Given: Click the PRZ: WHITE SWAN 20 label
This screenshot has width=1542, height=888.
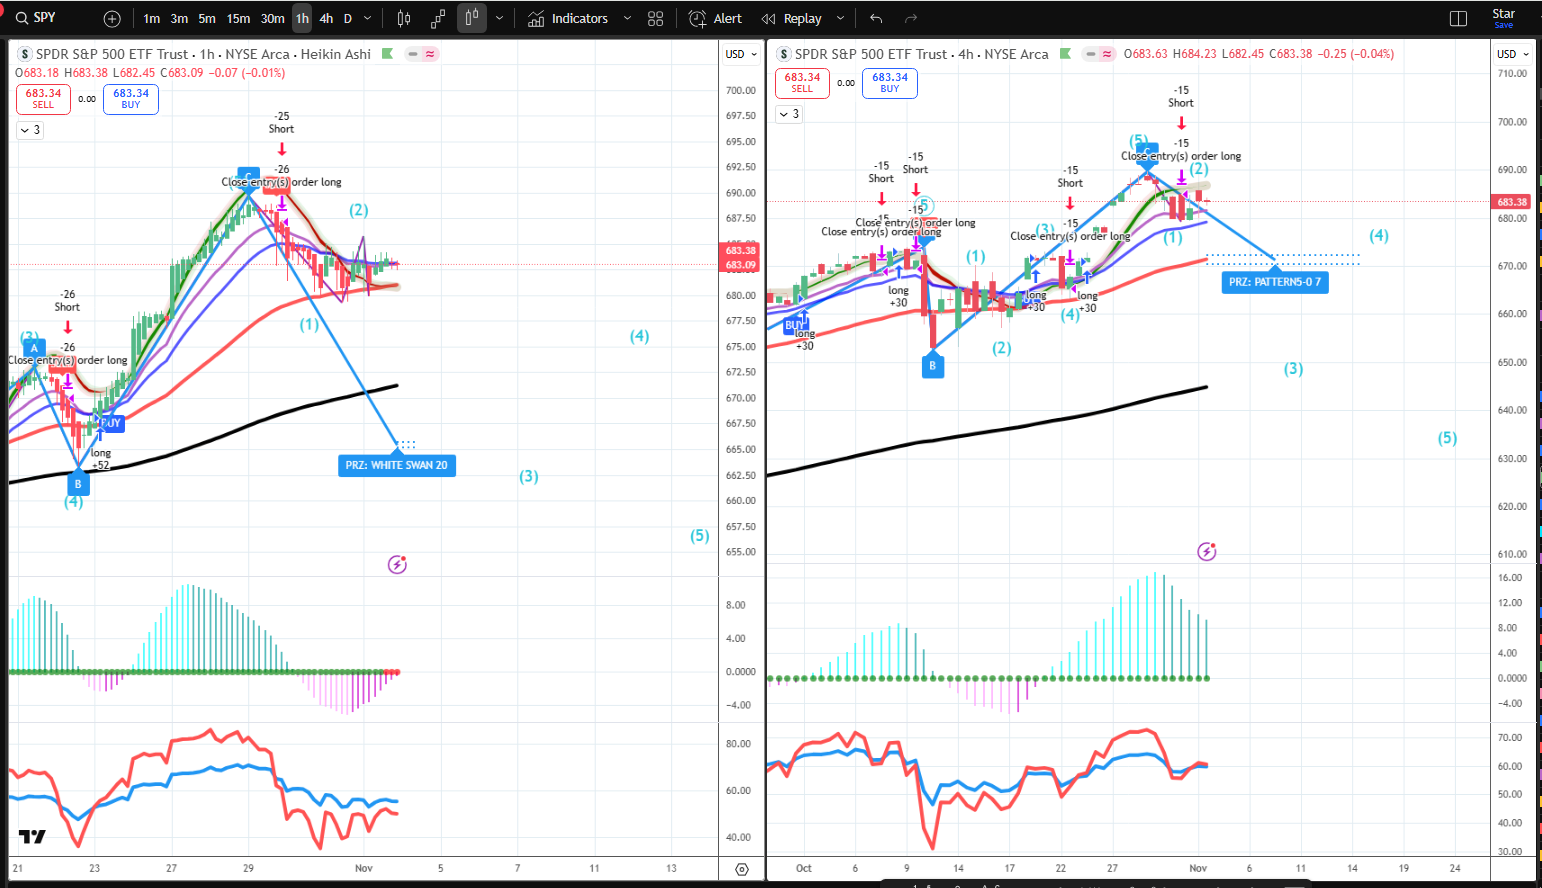Looking at the screenshot, I should tap(397, 465).
